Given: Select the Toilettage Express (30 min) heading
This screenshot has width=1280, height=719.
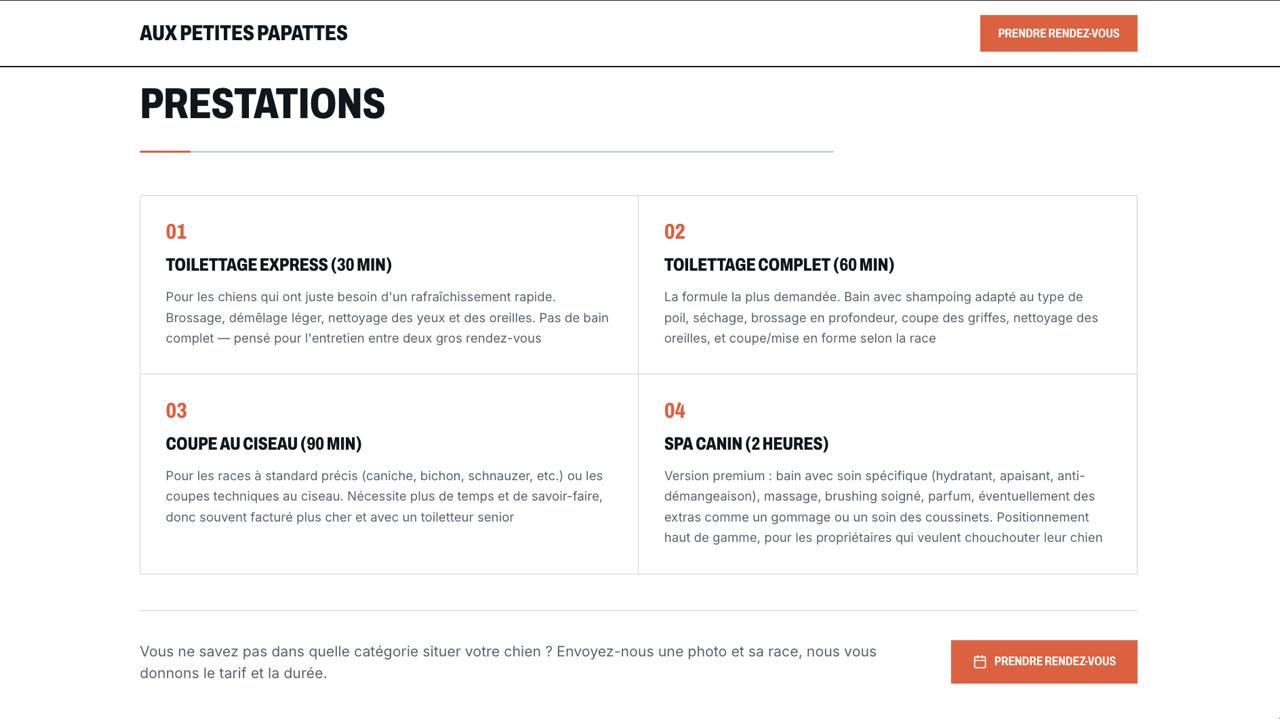Looking at the screenshot, I should coord(278,265).
